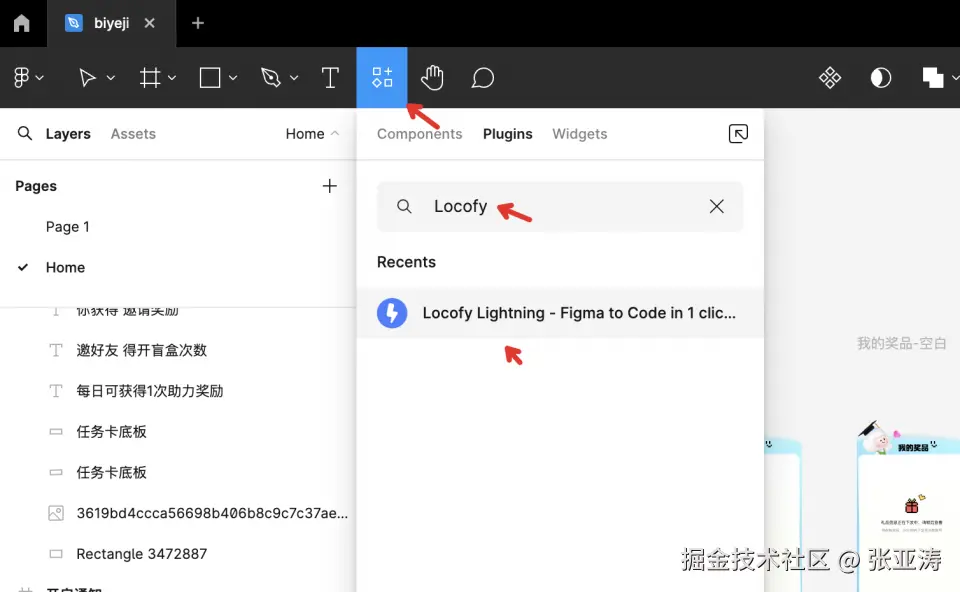
Task: Open a new tab with plus
Action: tap(198, 23)
